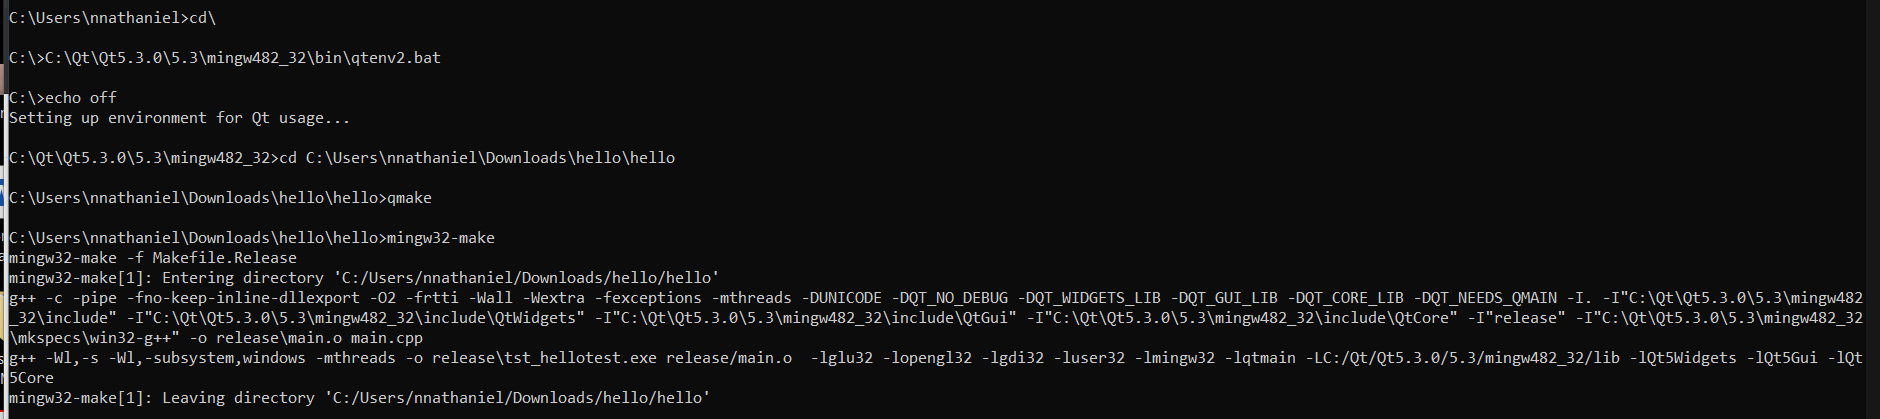Click Makefile.Release in the output
The width and height of the screenshot is (1880, 419).
[x=224, y=258]
